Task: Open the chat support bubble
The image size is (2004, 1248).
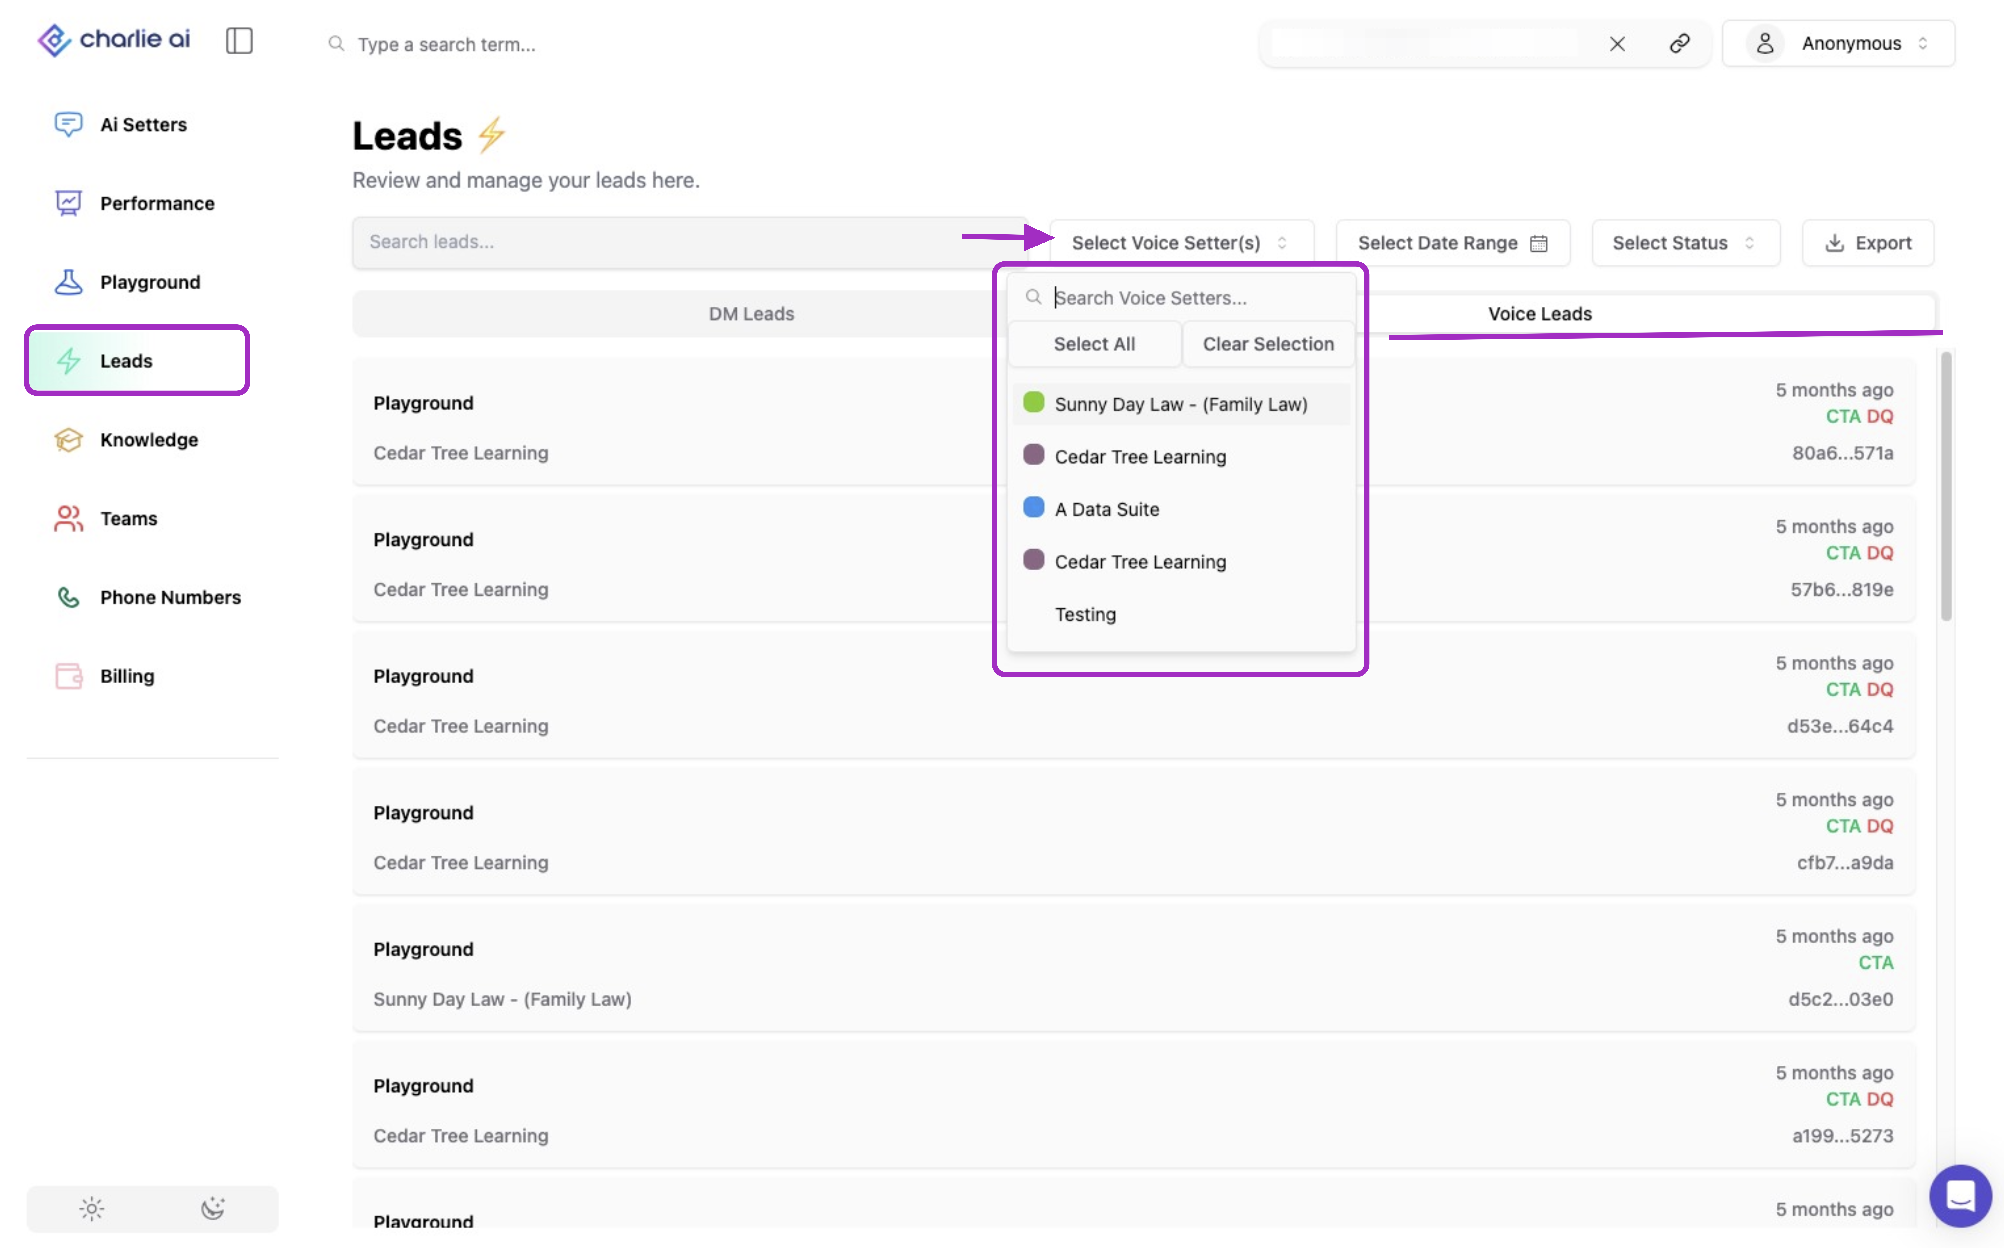Action: tap(1961, 1195)
